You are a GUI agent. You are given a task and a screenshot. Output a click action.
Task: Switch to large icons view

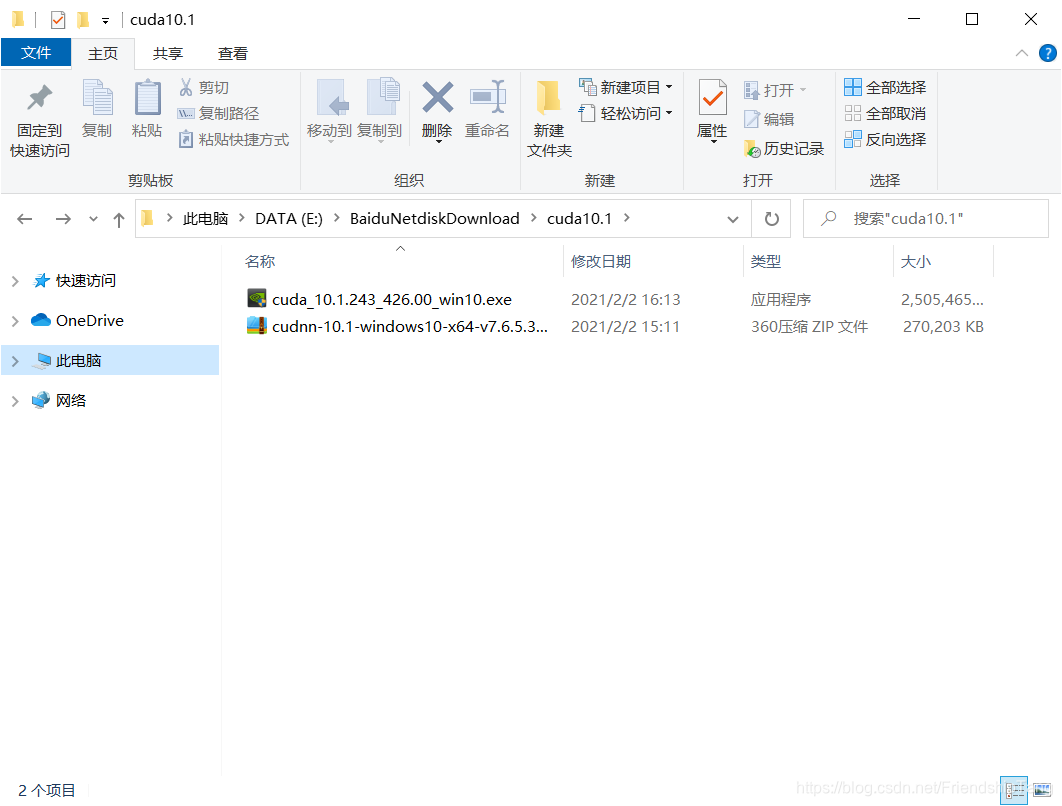click(x=1042, y=790)
